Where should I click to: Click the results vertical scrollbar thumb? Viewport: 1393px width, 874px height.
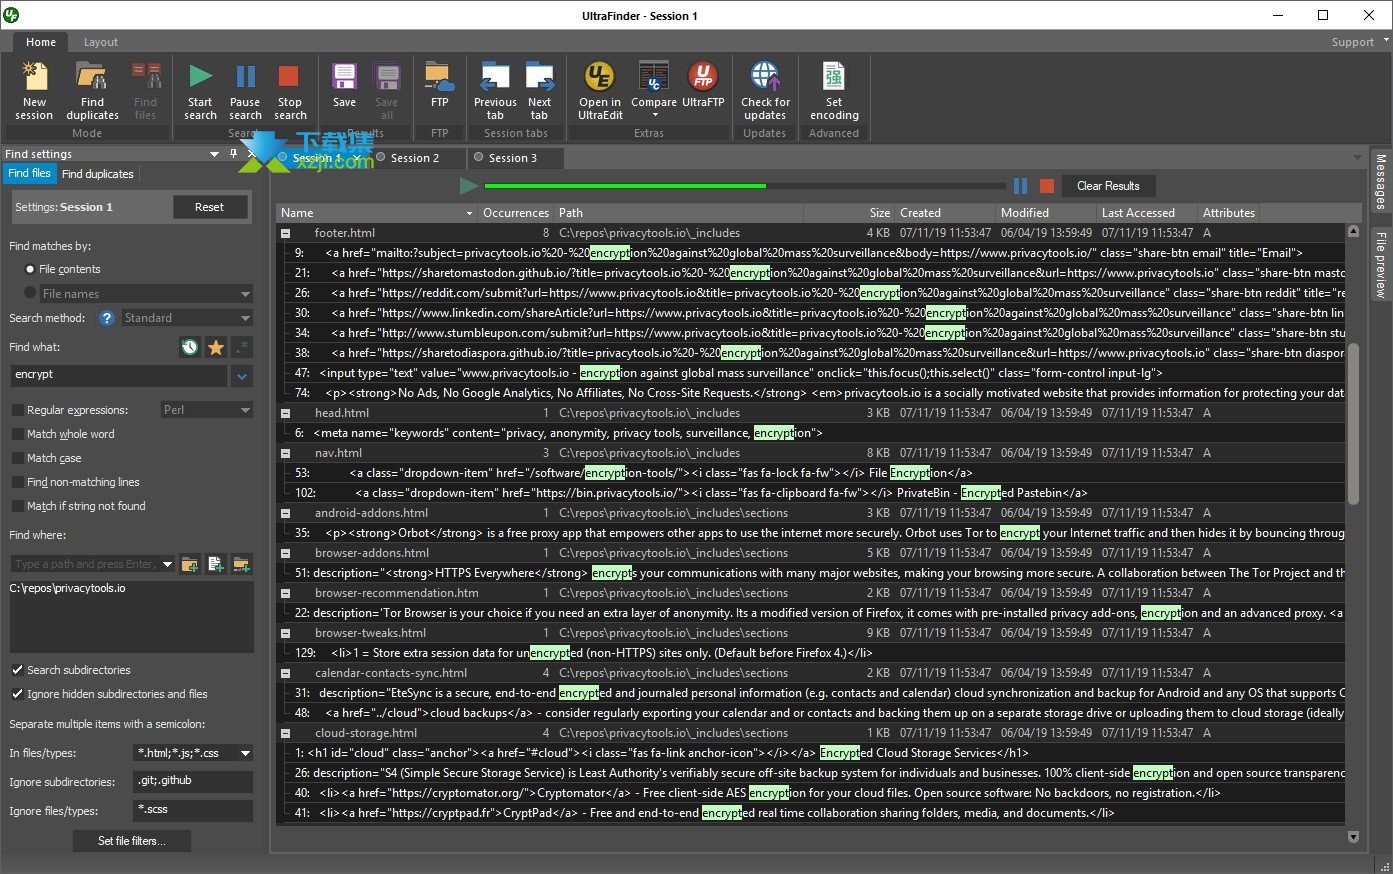1353,424
